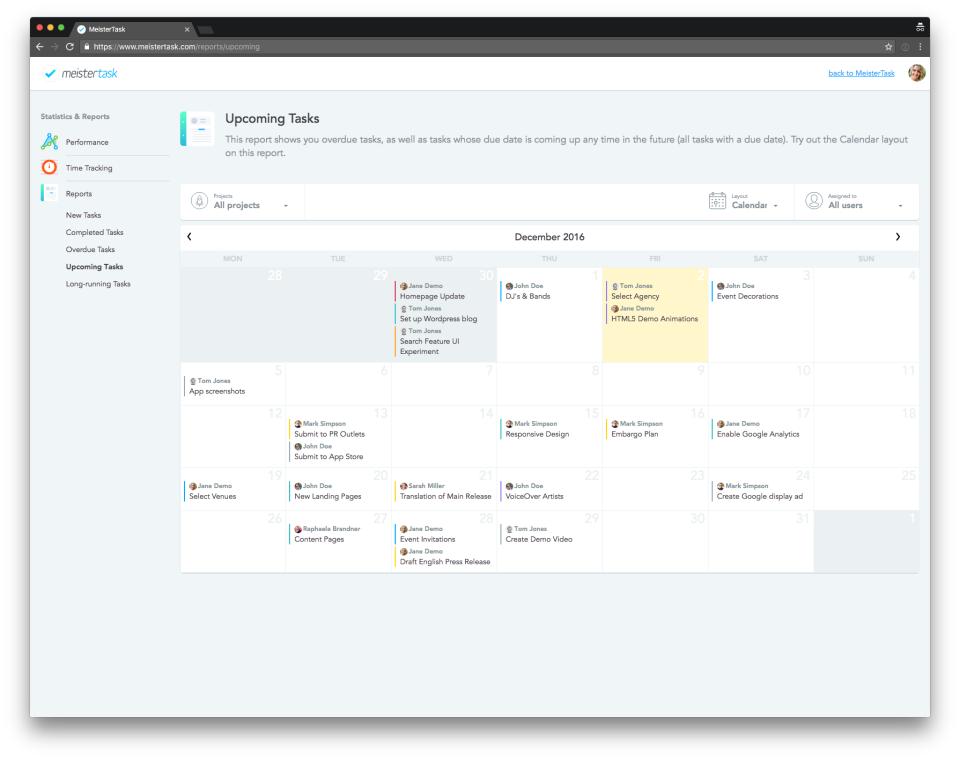Select the New Tasks report
Image resolution: width=960 pixels, height=760 pixels.
point(83,215)
